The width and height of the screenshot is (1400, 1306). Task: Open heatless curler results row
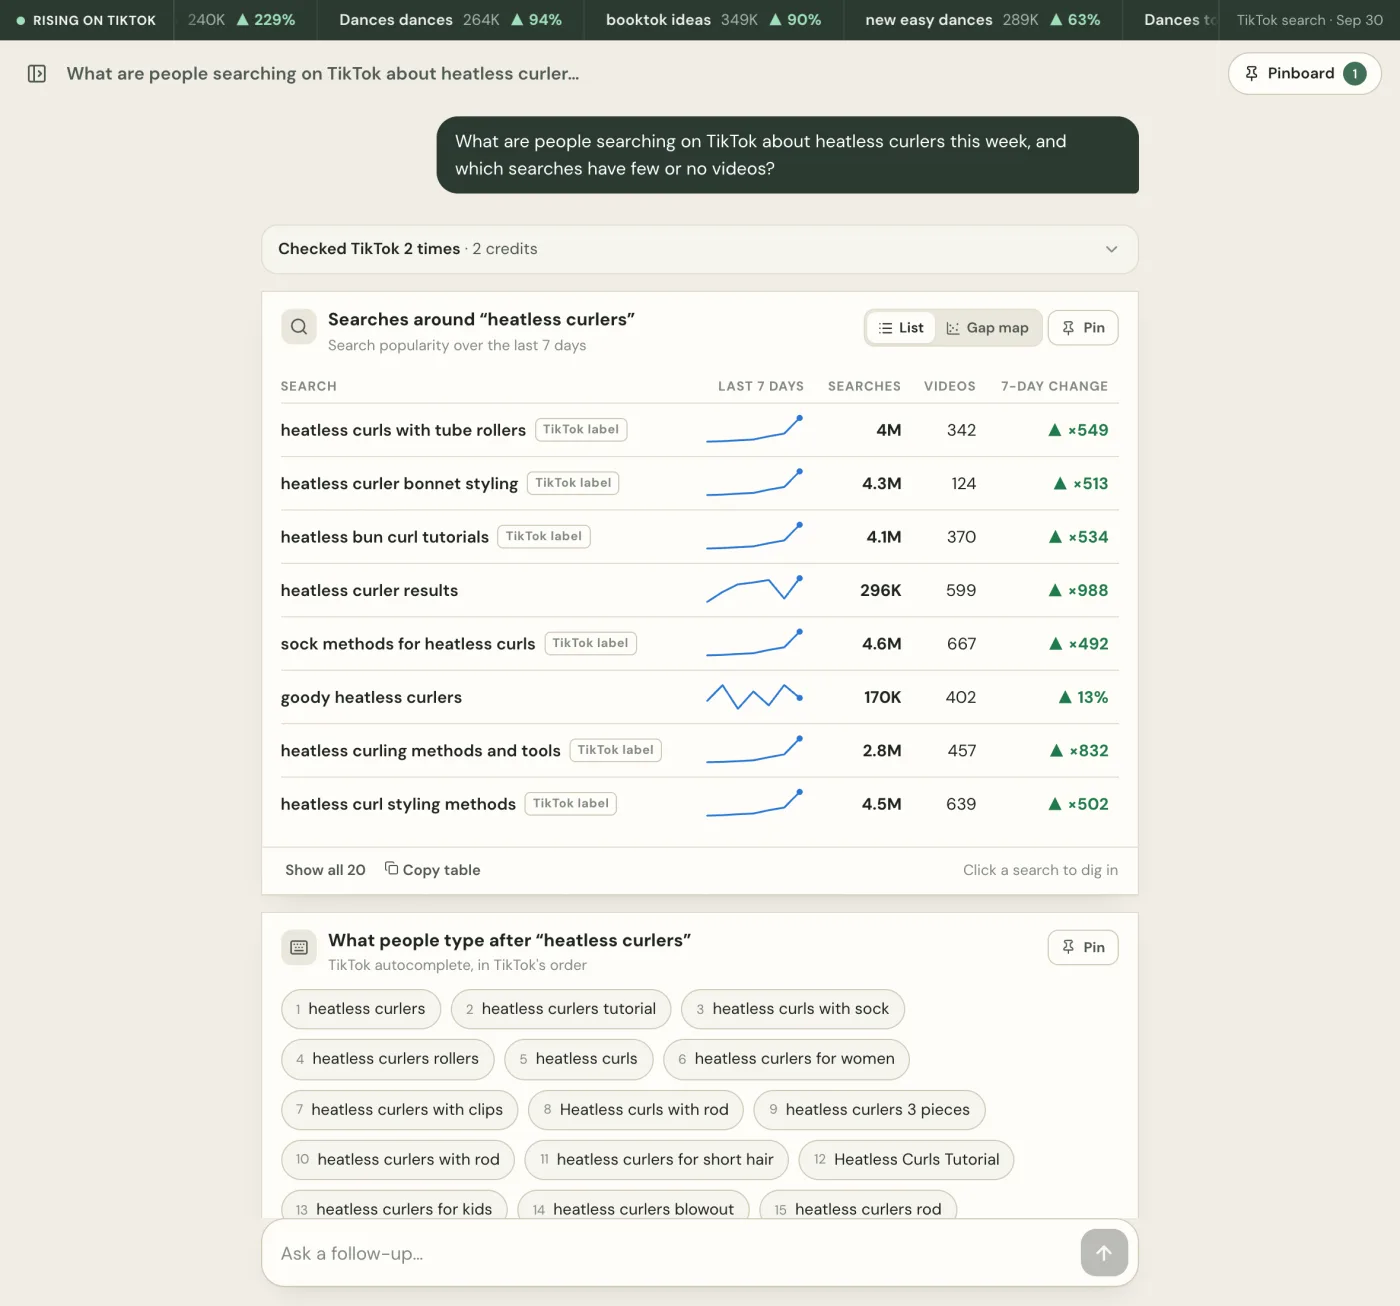pyautogui.click(x=699, y=590)
